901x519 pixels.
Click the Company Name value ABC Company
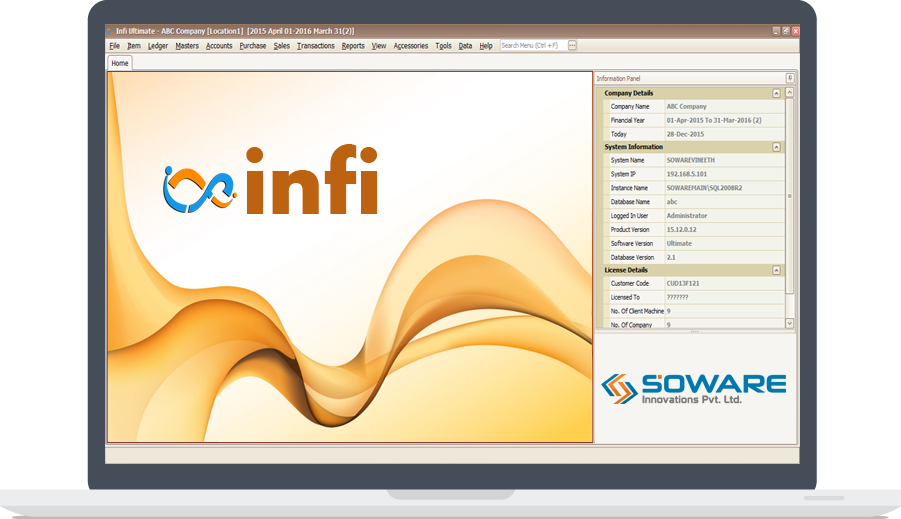point(687,107)
